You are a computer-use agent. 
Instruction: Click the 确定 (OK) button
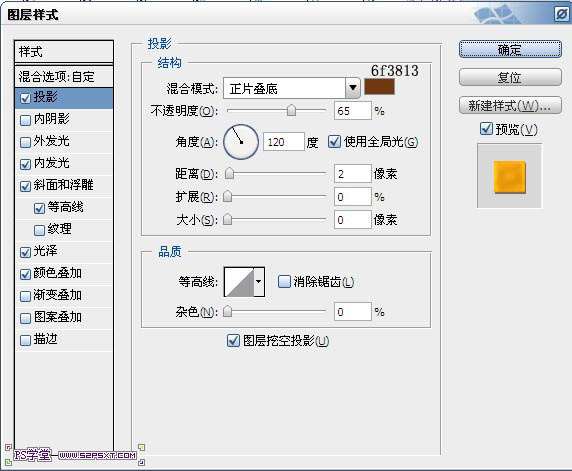pos(510,49)
